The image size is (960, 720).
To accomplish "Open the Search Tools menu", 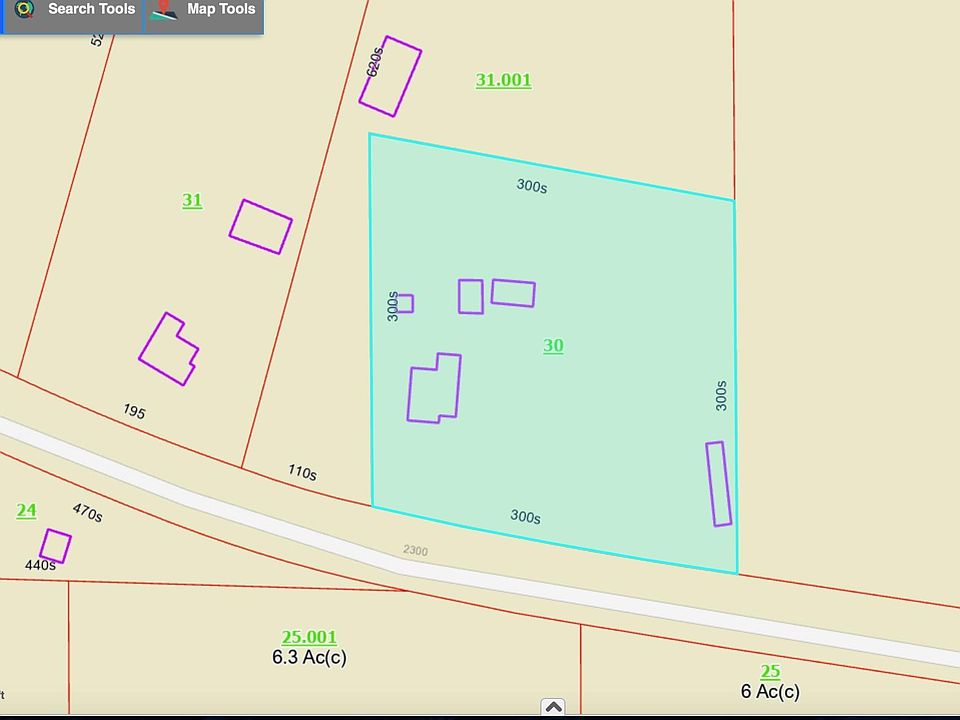I will (90, 10).
